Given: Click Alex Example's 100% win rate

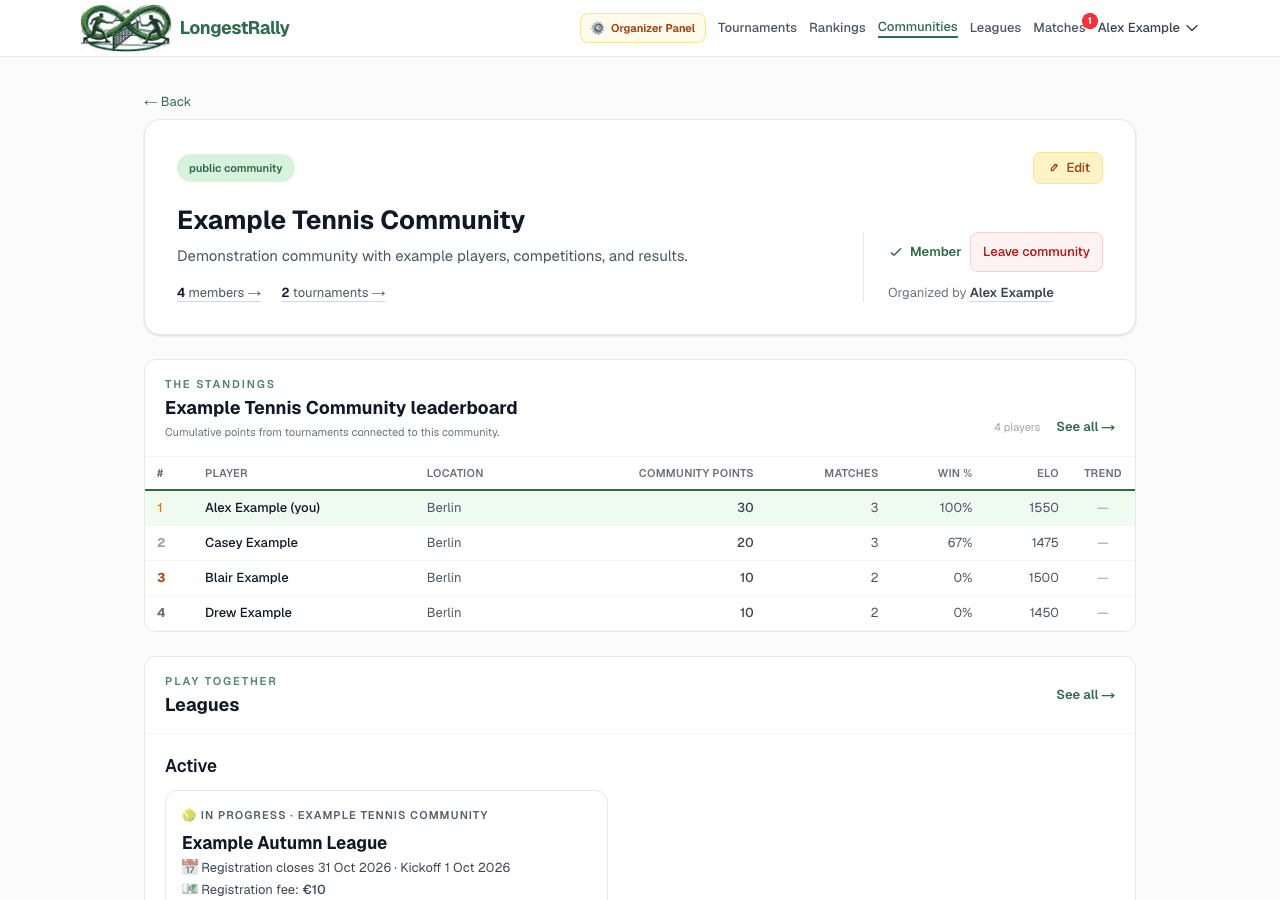Looking at the screenshot, I should click(956, 508).
